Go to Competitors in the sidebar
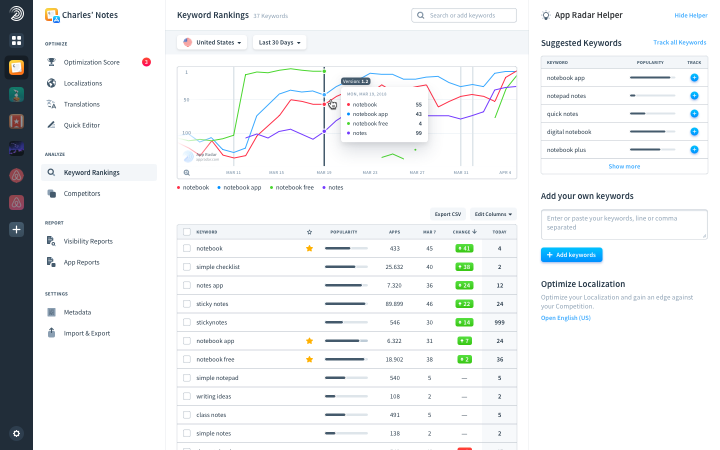 pyautogui.click(x=82, y=193)
